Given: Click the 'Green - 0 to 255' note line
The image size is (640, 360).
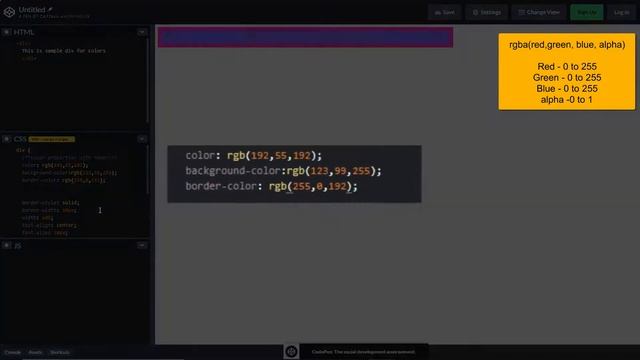Looking at the screenshot, I should [567, 78].
